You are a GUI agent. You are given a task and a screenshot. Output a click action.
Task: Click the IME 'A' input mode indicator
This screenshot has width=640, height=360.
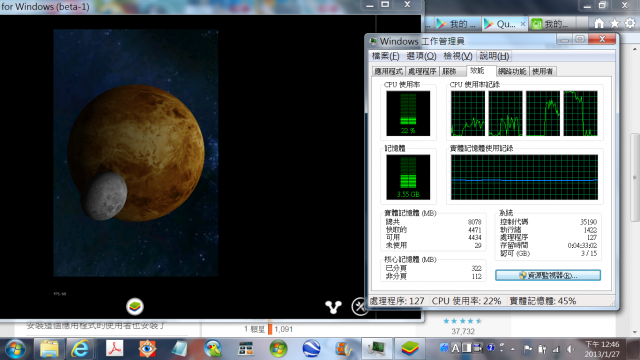coord(456,348)
